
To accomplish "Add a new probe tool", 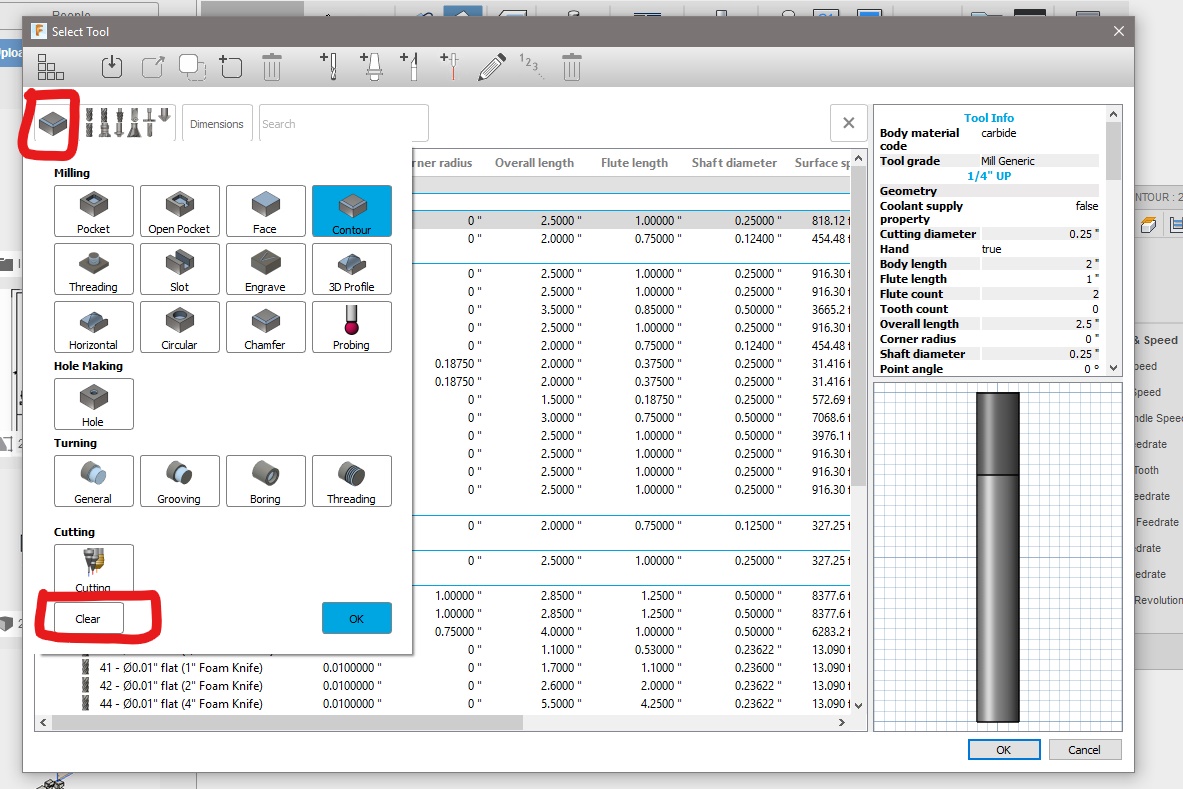I will [x=449, y=67].
